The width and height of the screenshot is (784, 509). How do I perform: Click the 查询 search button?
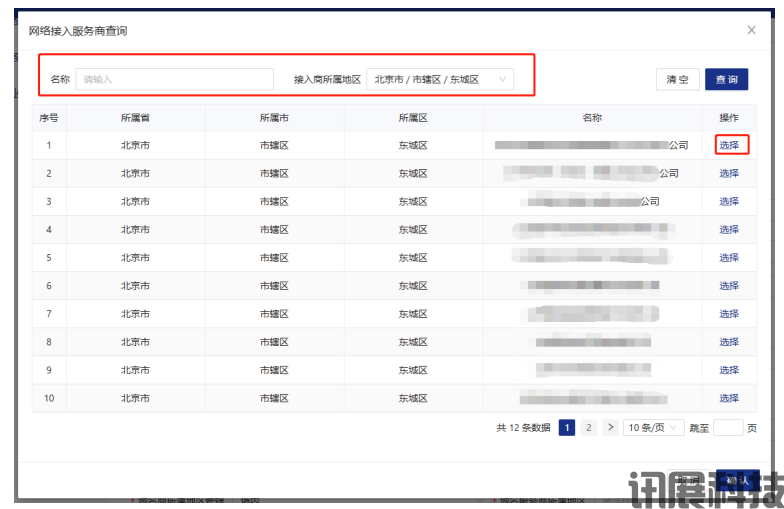click(726, 80)
